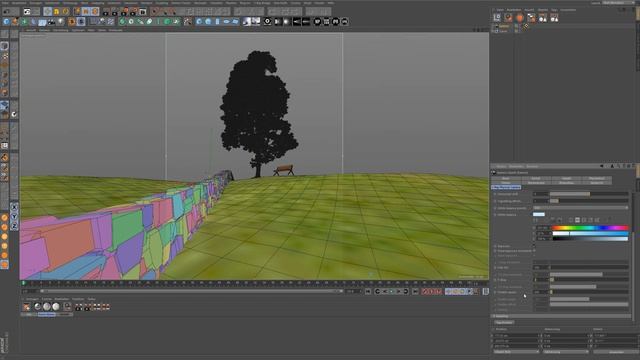Toggle Y axis lock in left palette
The width and height of the screenshot is (640, 360).
tap(14, 216)
